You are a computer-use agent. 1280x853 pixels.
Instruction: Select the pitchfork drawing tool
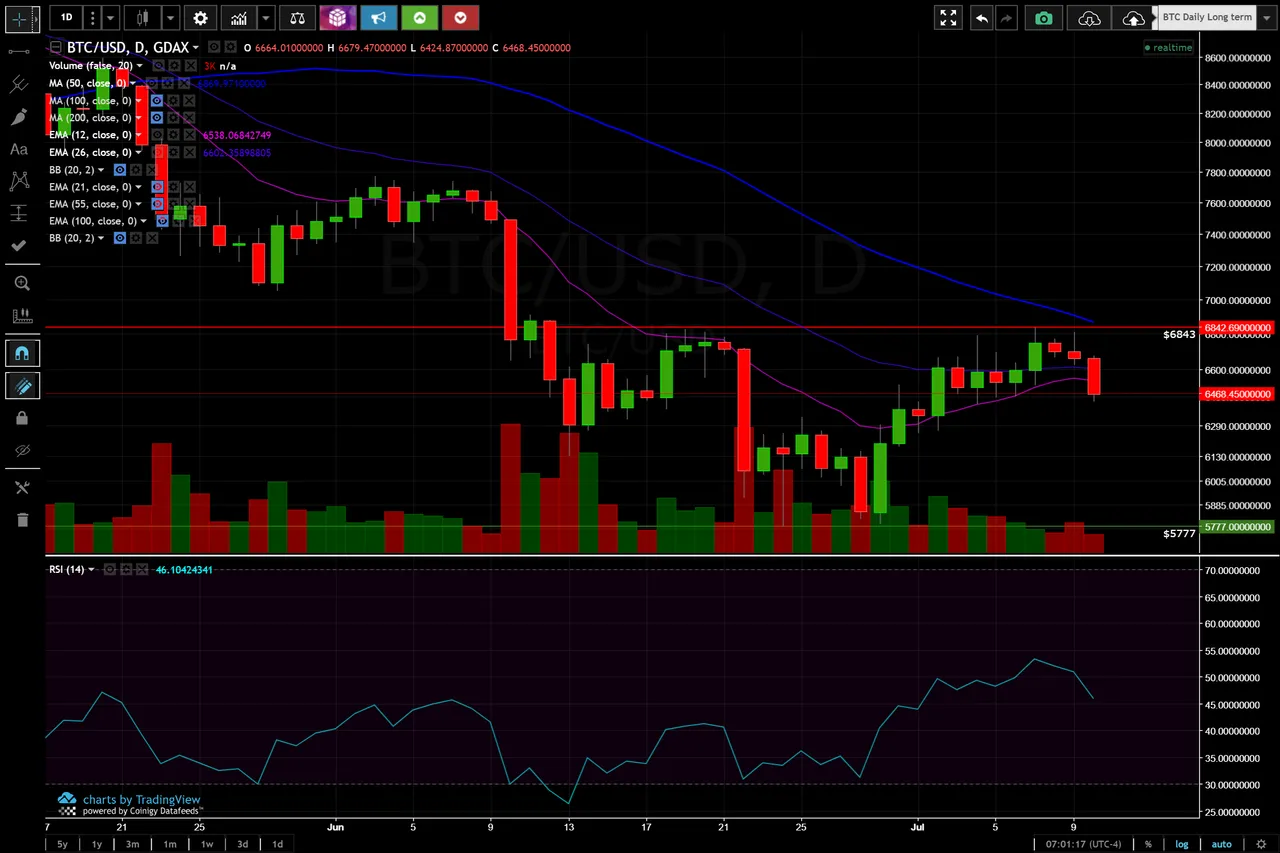[x=19, y=84]
